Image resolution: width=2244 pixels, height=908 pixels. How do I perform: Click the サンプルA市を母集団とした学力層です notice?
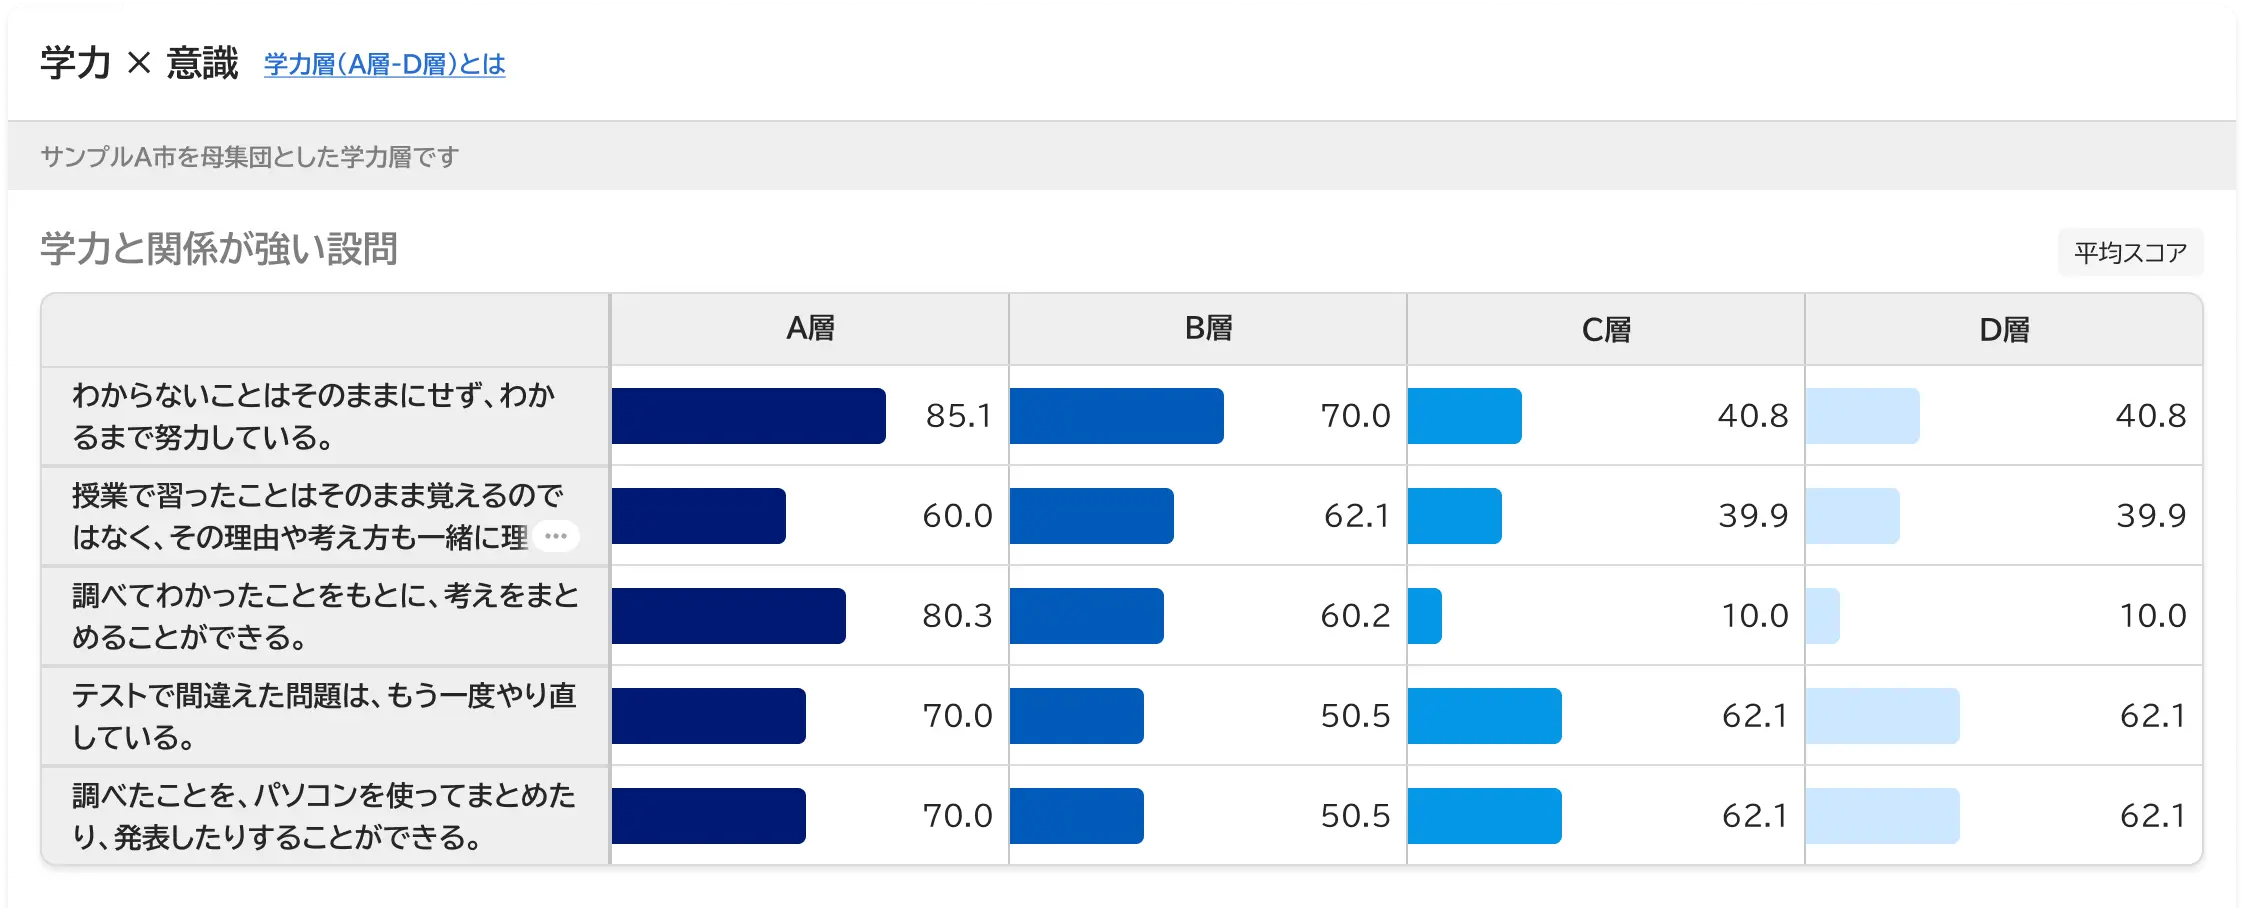point(248,155)
